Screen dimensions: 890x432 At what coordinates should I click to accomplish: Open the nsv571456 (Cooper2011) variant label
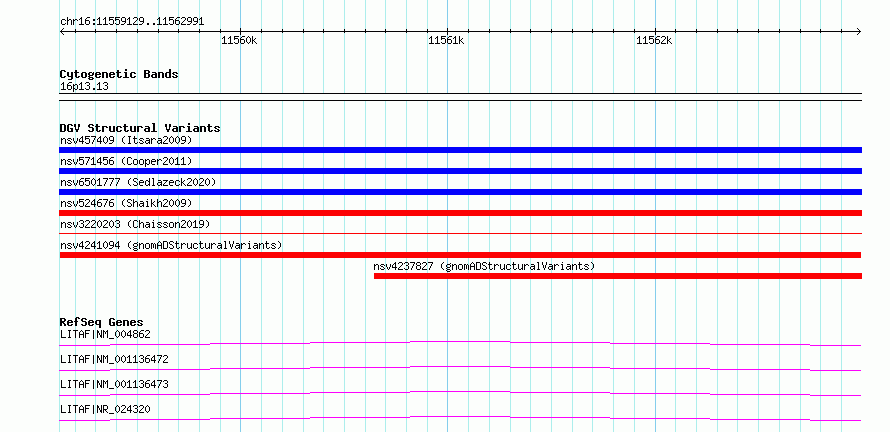pyautogui.click(x=126, y=161)
